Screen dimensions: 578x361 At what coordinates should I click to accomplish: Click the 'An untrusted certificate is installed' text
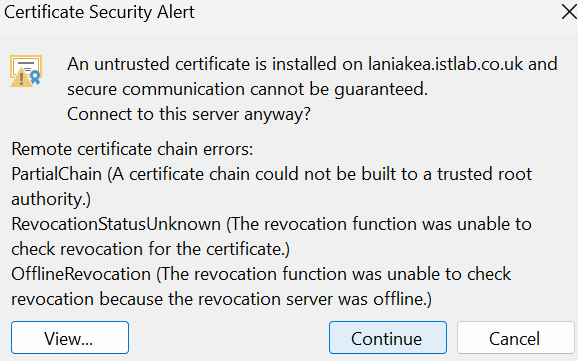click(x=201, y=64)
